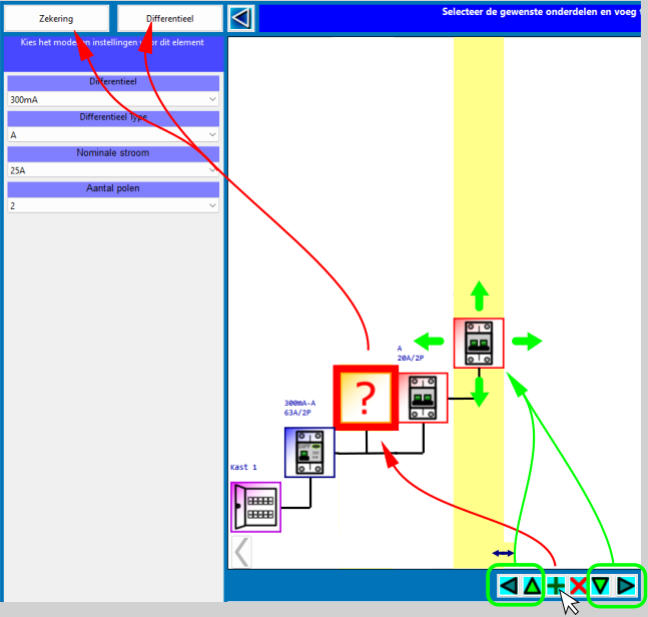The height and width of the screenshot is (617, 648).
Task: Click the move right triangle button
Action: [x=626, y=586]
